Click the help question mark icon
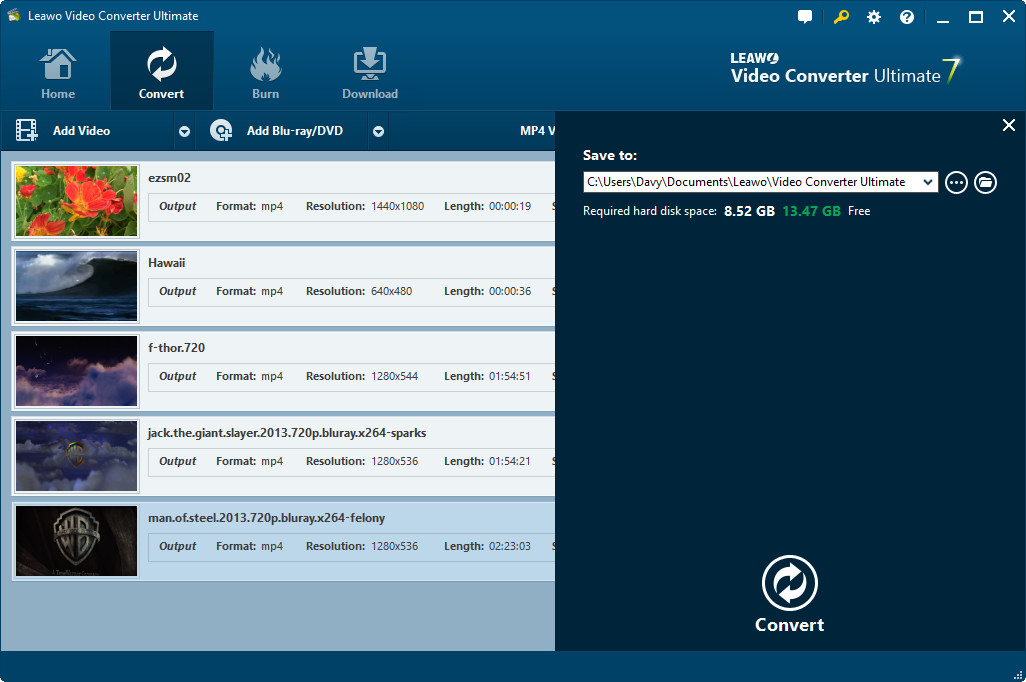Viewport: 1026px width, 682px height. click(907, 17)
